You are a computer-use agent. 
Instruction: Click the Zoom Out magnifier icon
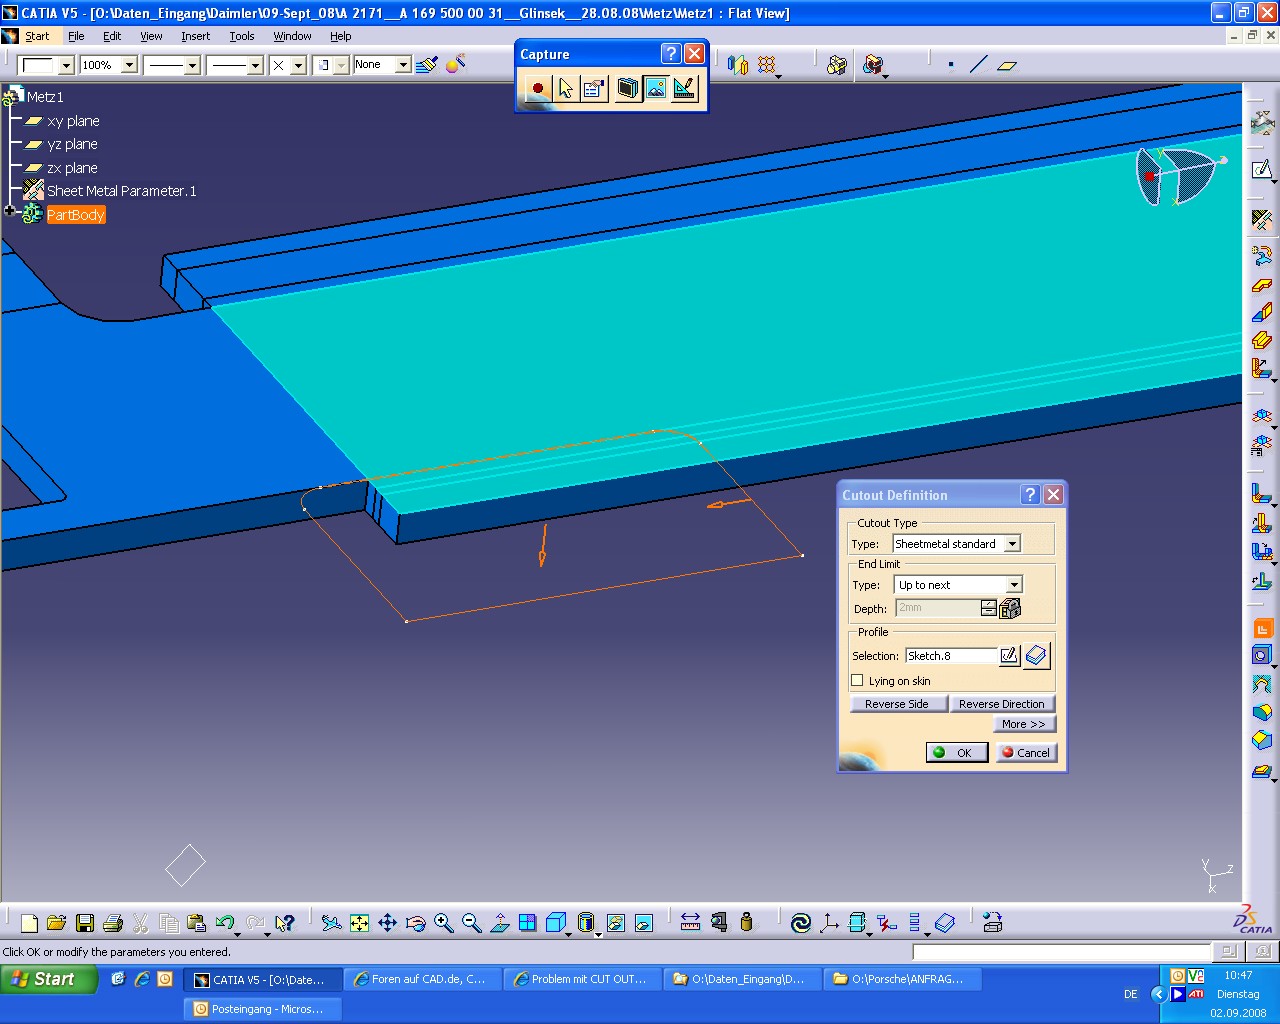(x=472, y=923)
